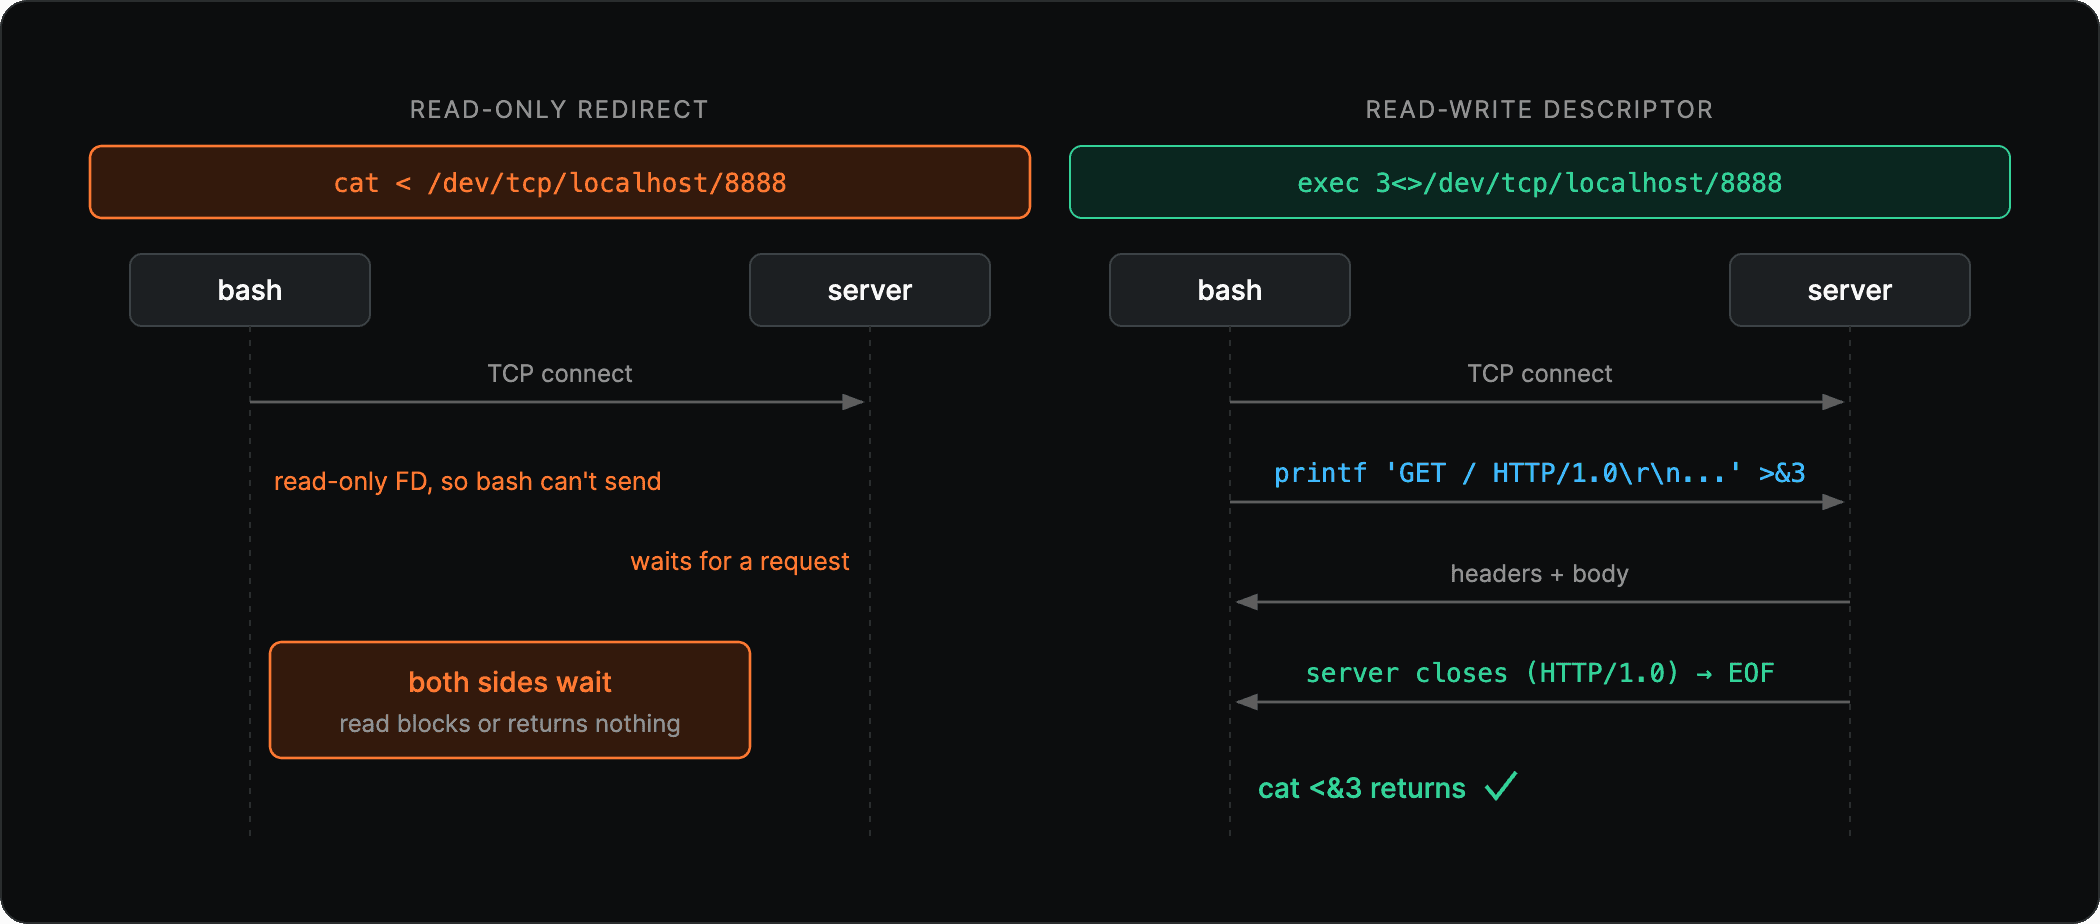Click the text "server closes (HTTP/1.0) → EOF"
The width and height of the screenshot is (2100, 924).
coord(1540,673)
